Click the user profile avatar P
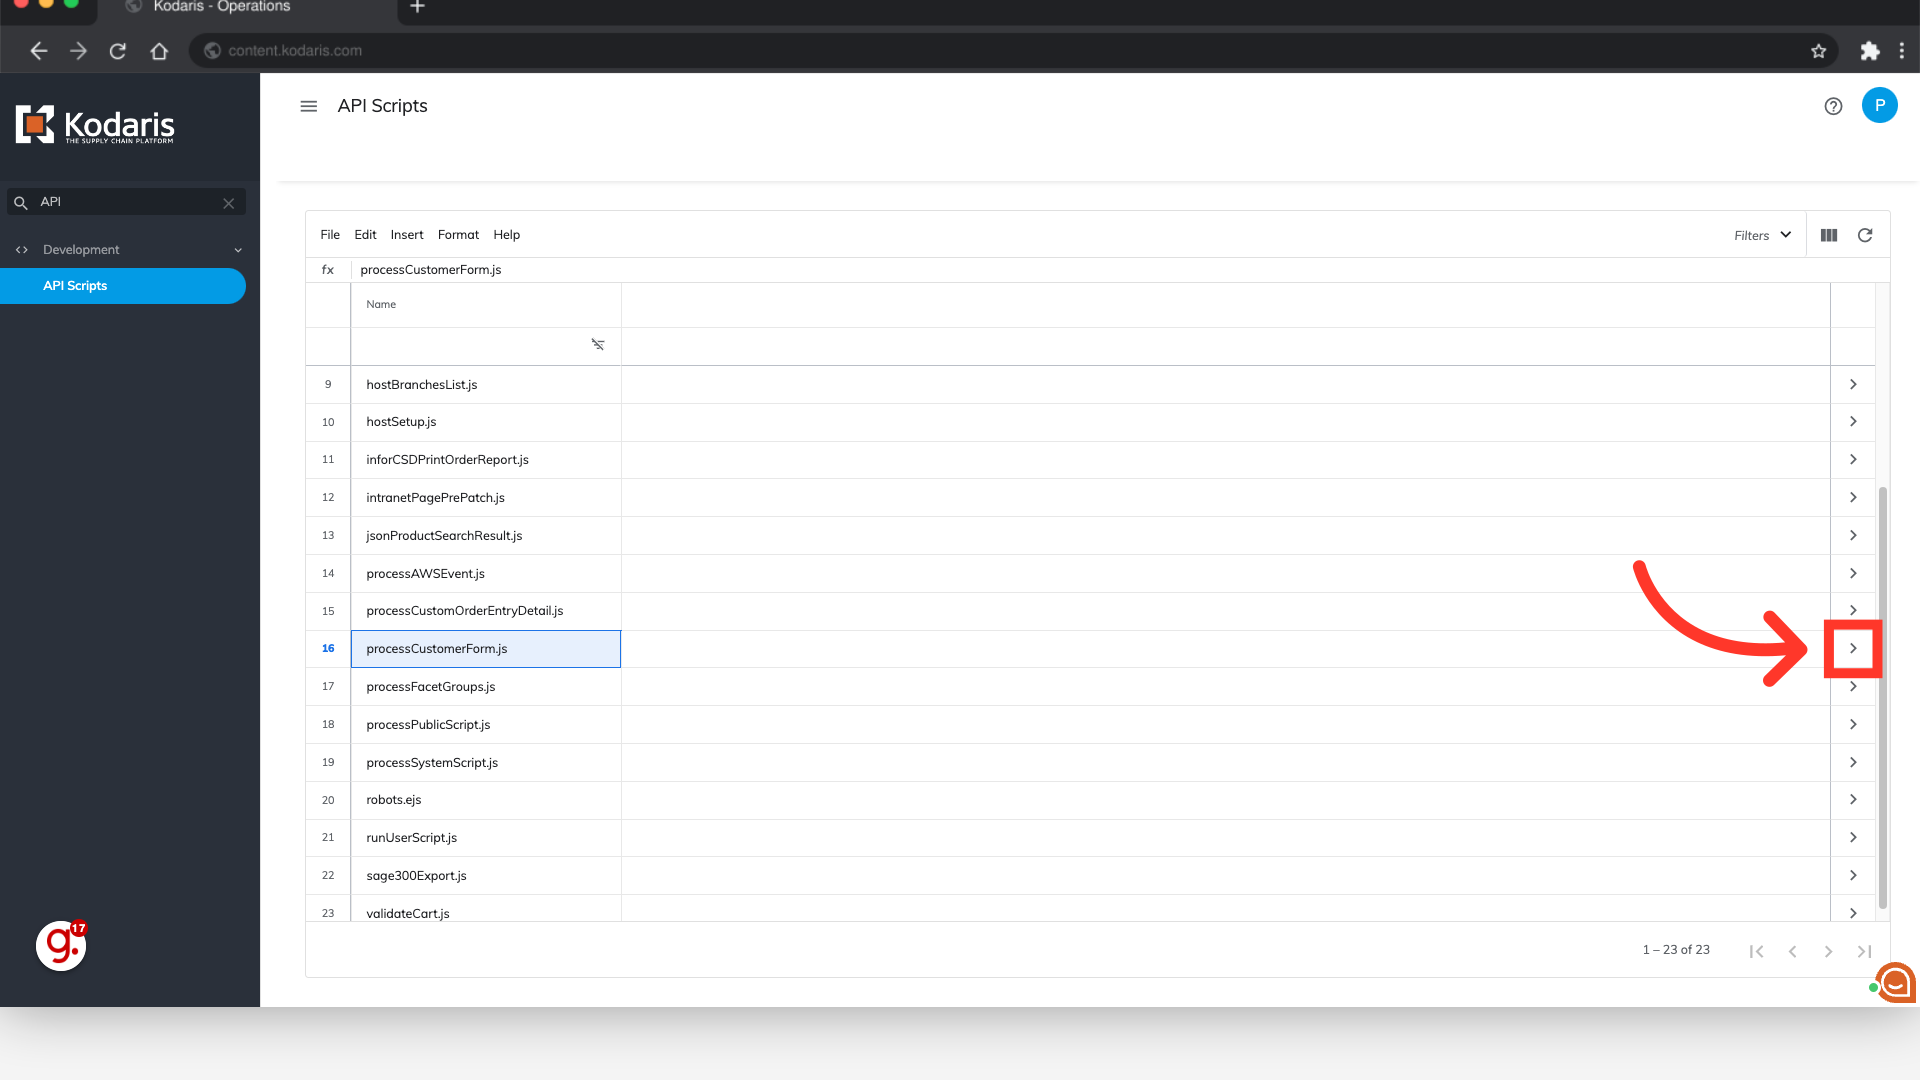Image resolution: width=1920 pixels, height=1080 pixels. (1879, 105)
